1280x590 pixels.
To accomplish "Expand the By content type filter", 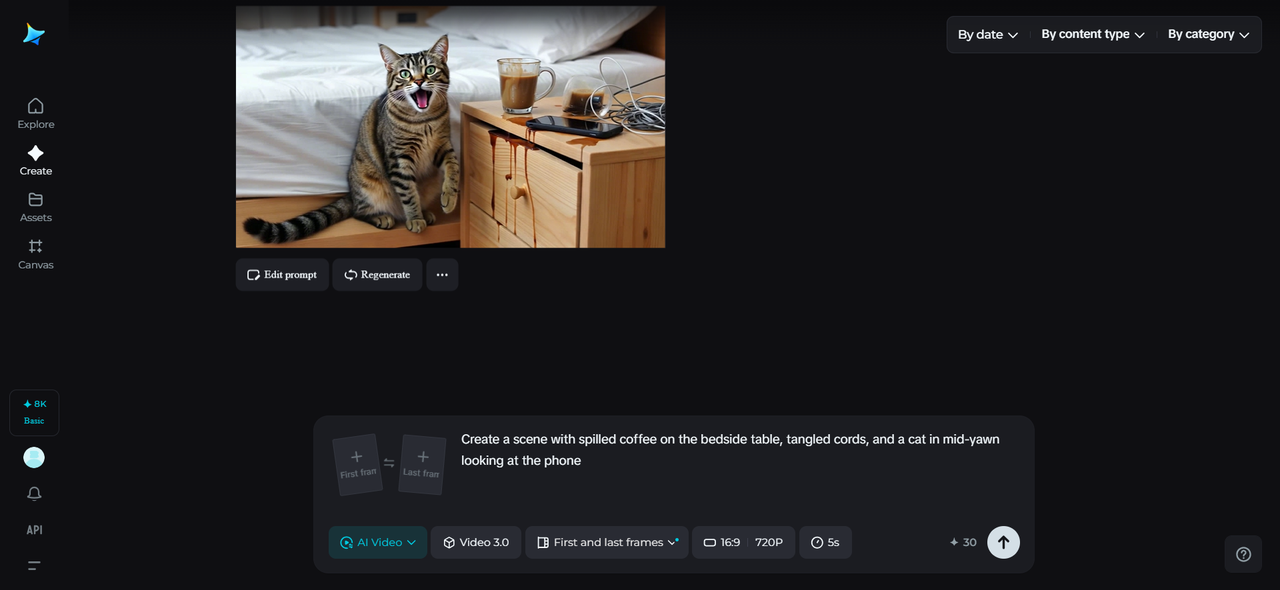I will 1092,35.
